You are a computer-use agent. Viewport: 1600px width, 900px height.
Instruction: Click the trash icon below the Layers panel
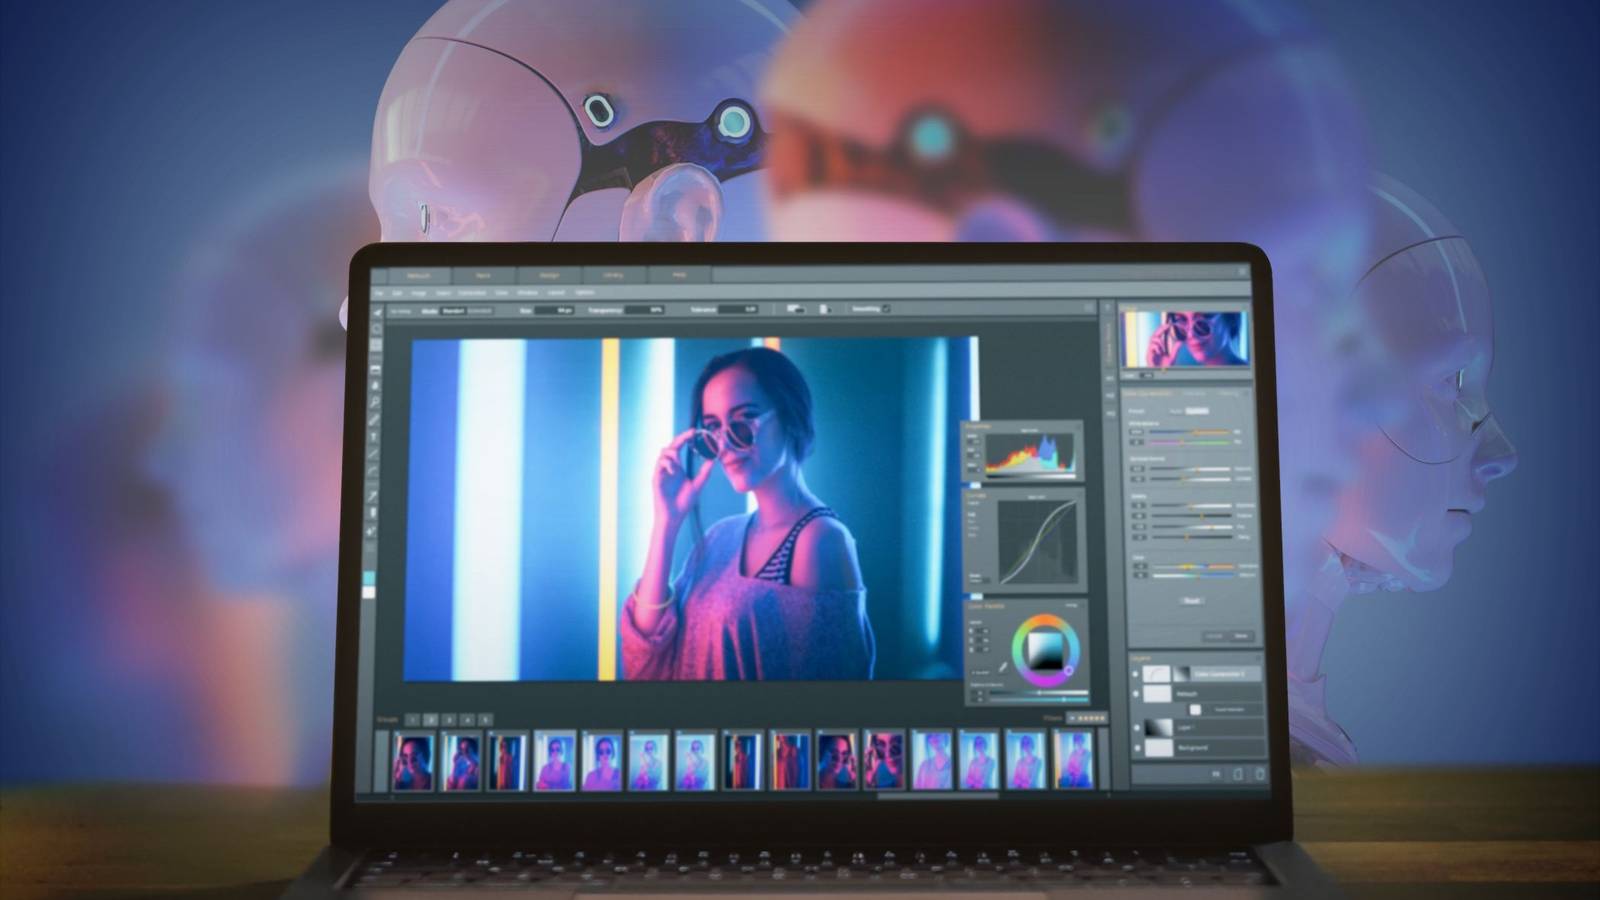[x=1260, y=774]
